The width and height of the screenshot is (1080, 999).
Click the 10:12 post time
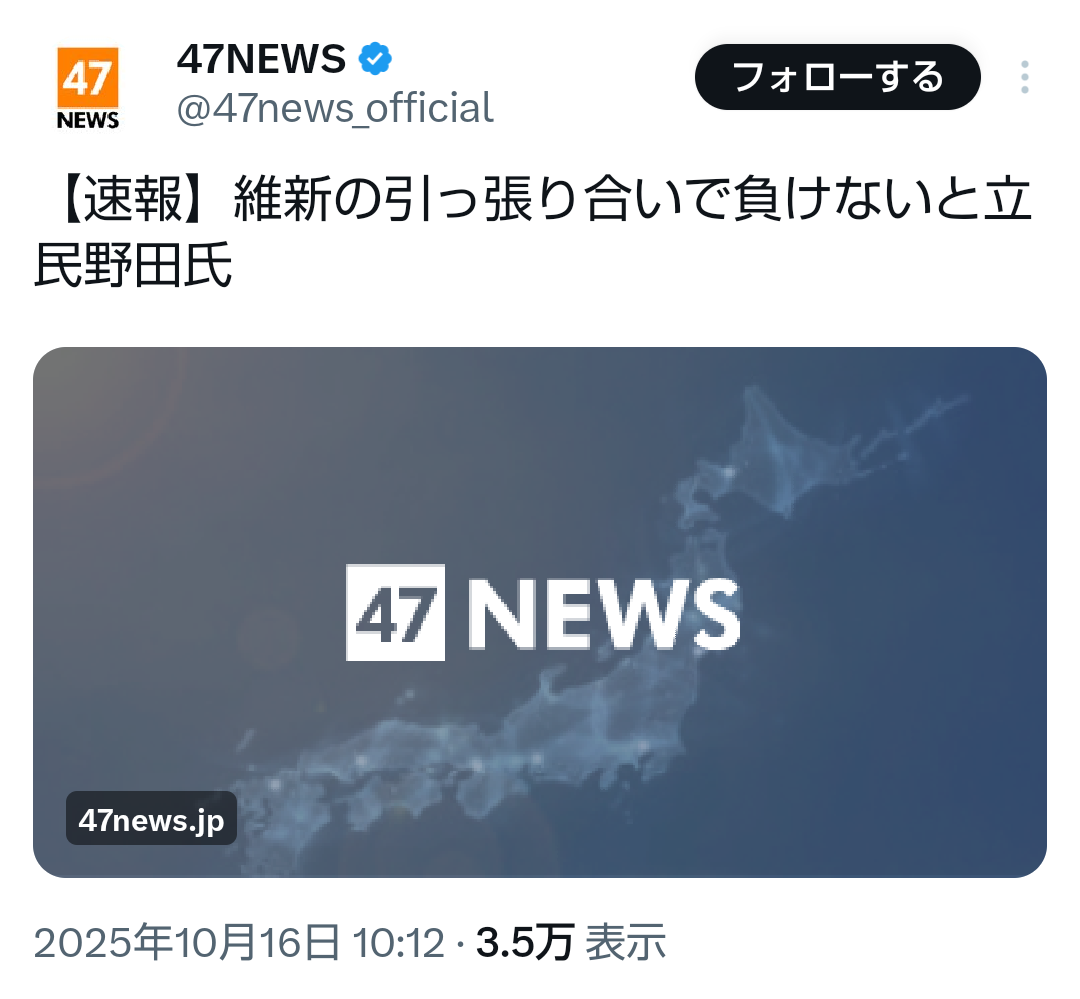[398, 942]
